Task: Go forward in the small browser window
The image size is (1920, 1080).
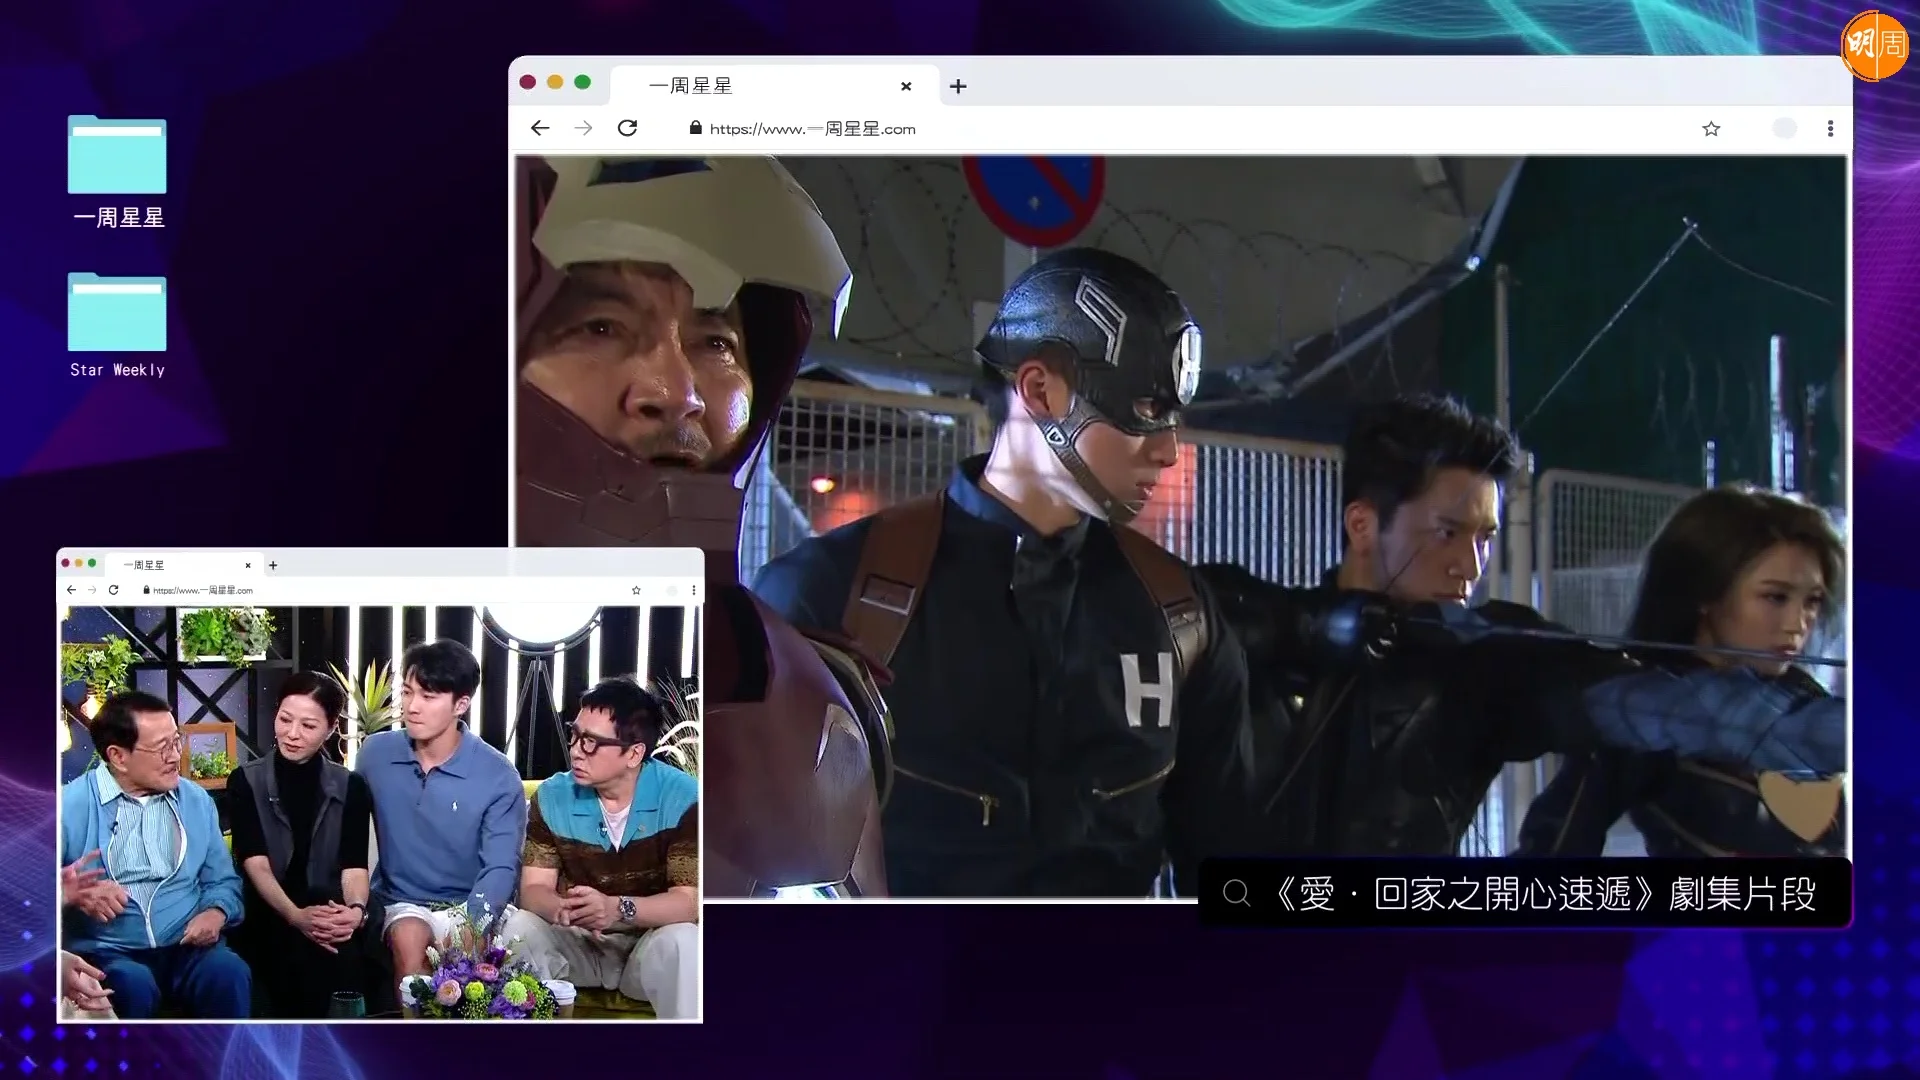Action: tap(92, 590)
